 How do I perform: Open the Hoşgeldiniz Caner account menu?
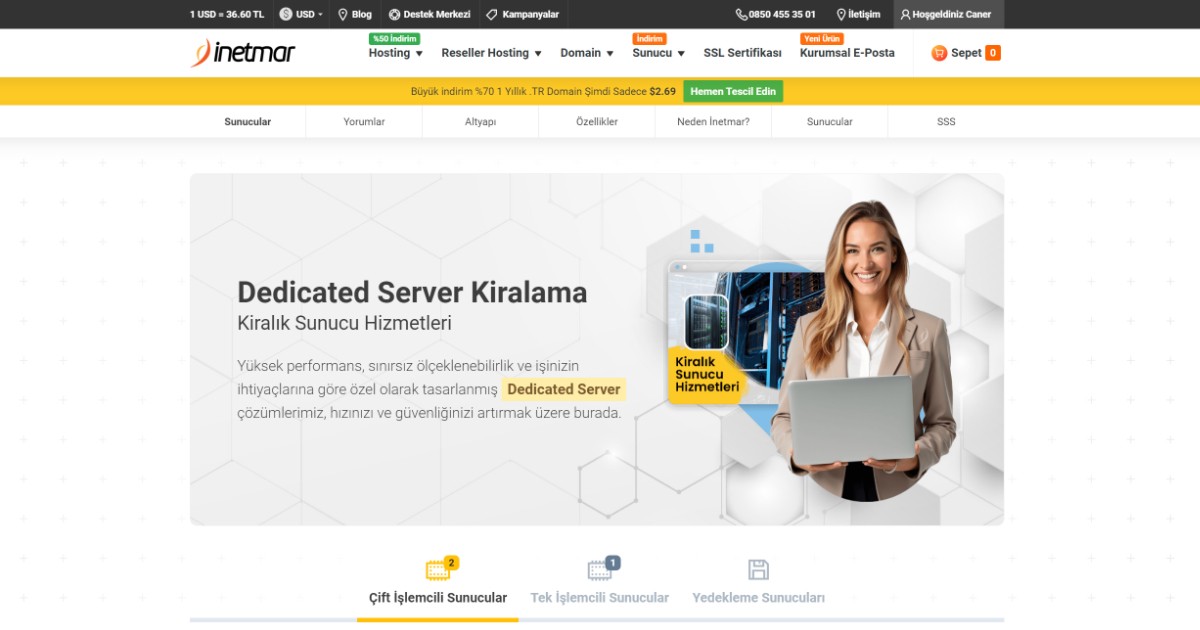(x=946, y=14)
